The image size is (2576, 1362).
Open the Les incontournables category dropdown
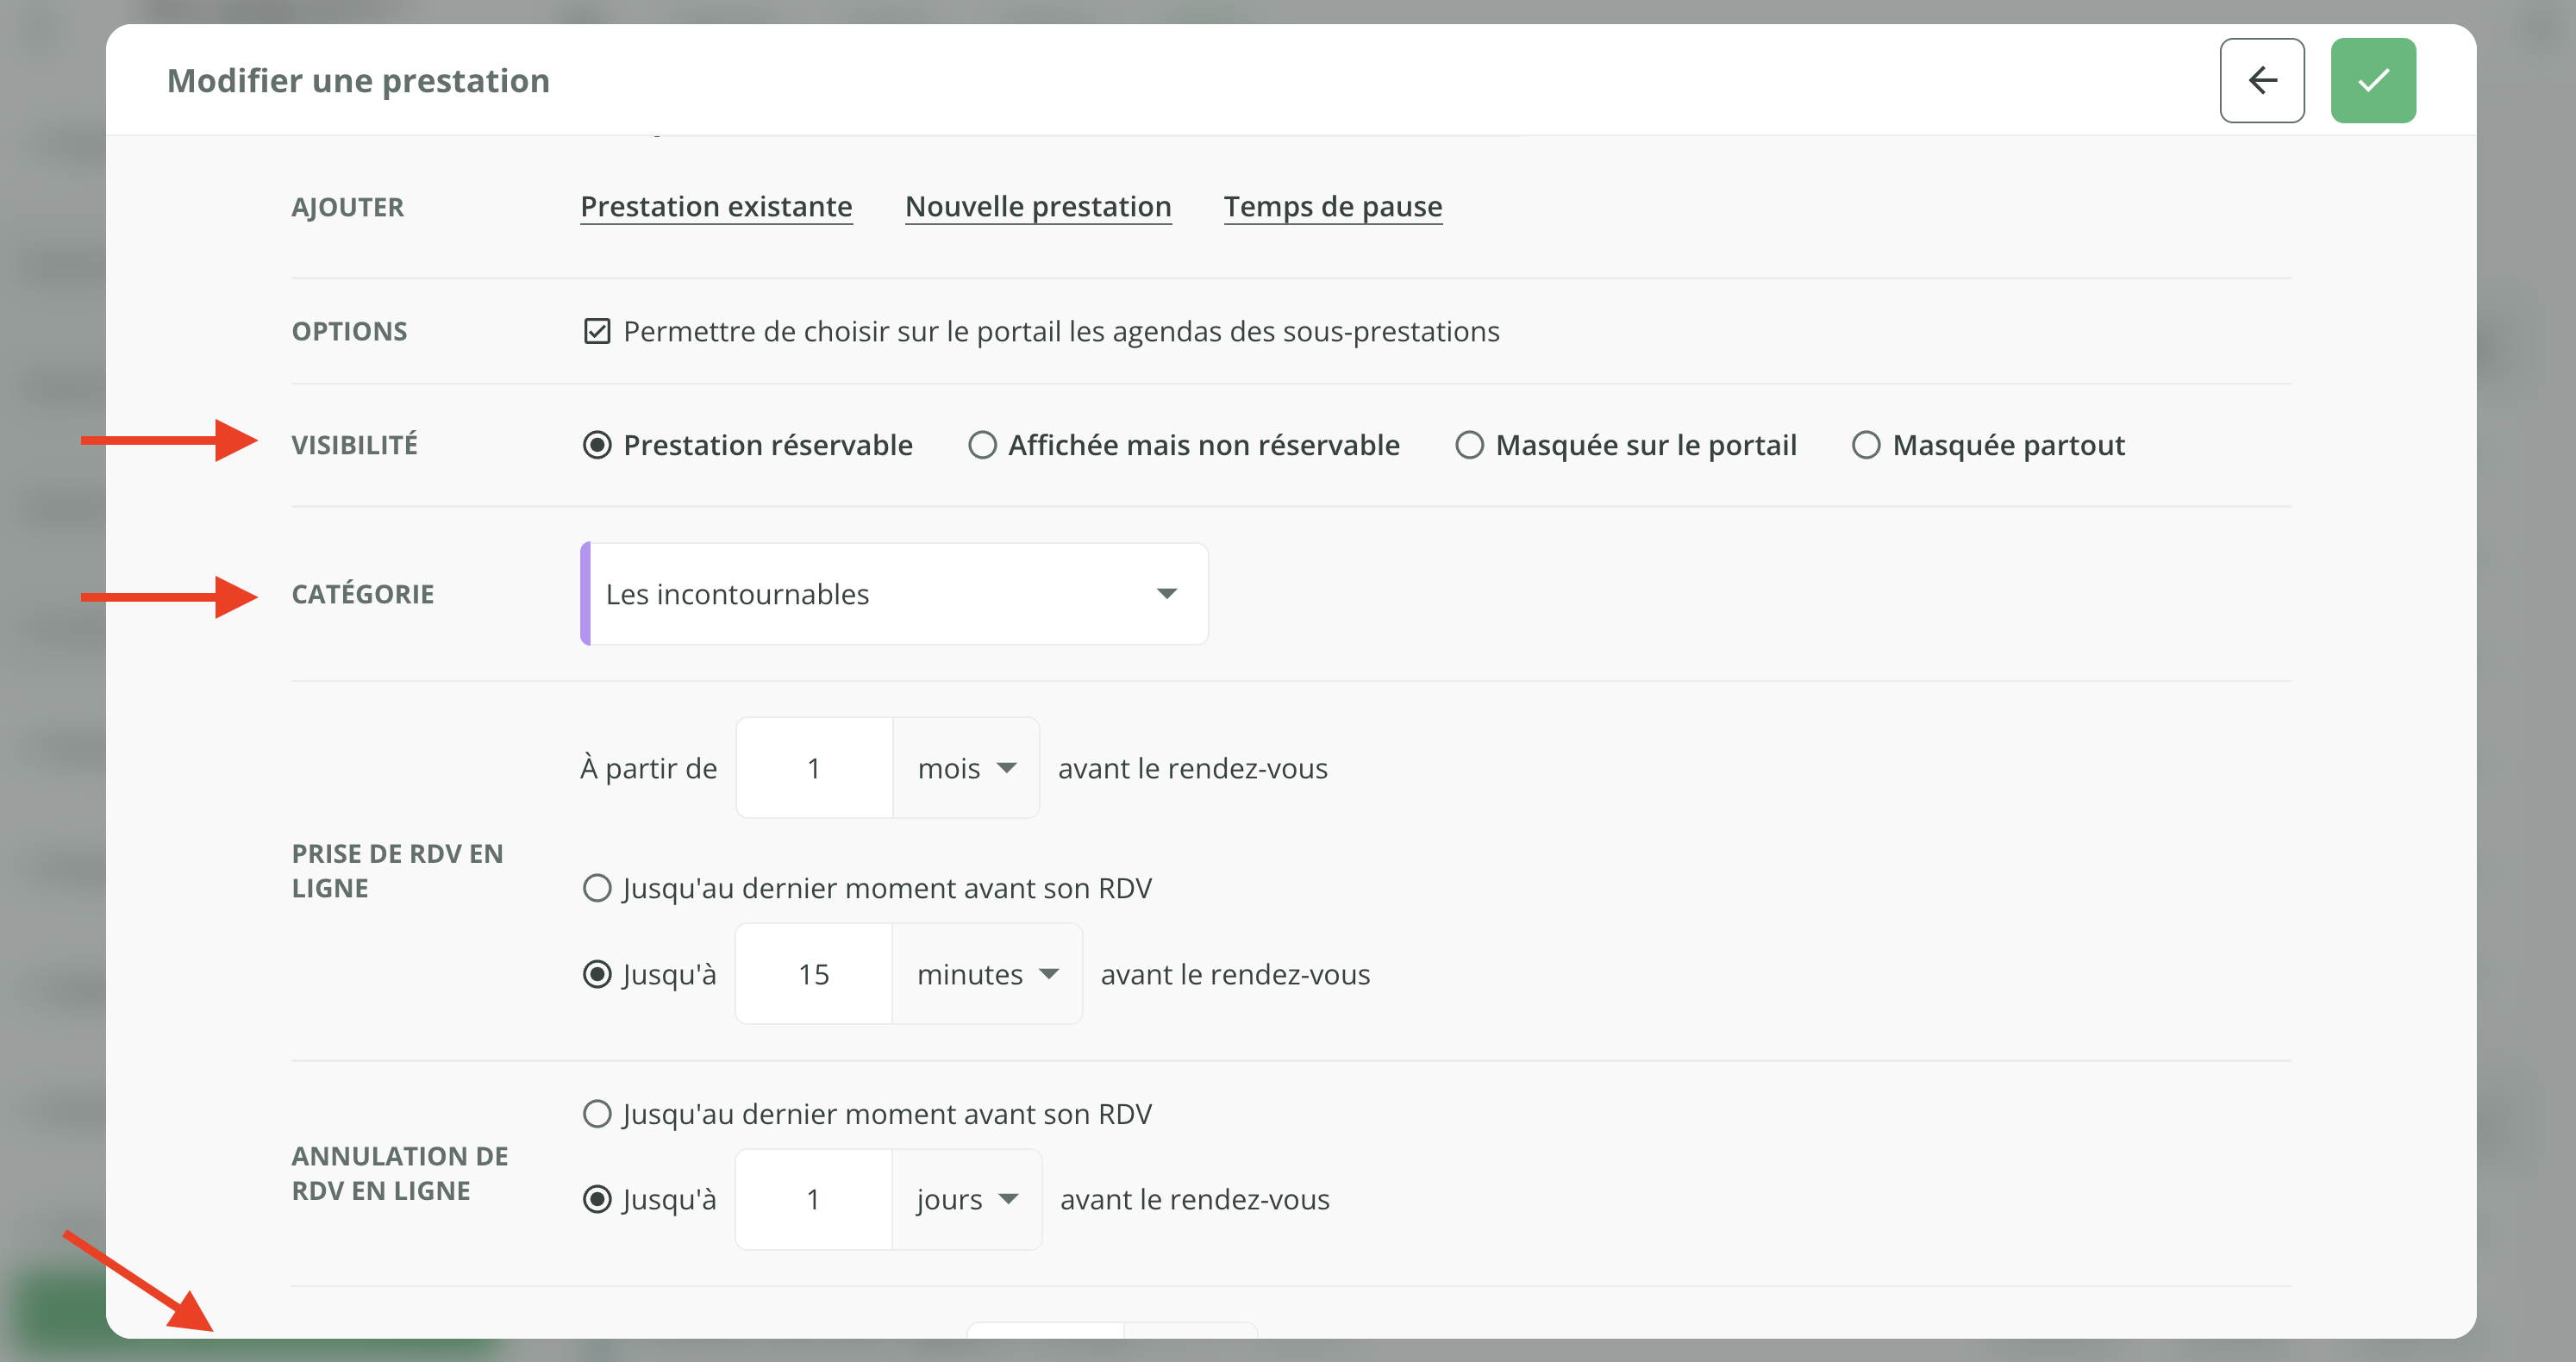coord(896,594)
